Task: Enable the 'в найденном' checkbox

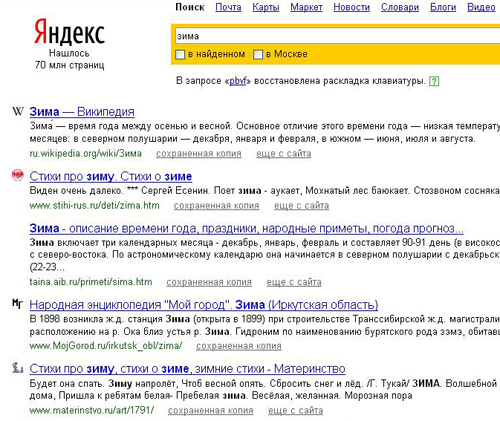Action: coord(180,54)
